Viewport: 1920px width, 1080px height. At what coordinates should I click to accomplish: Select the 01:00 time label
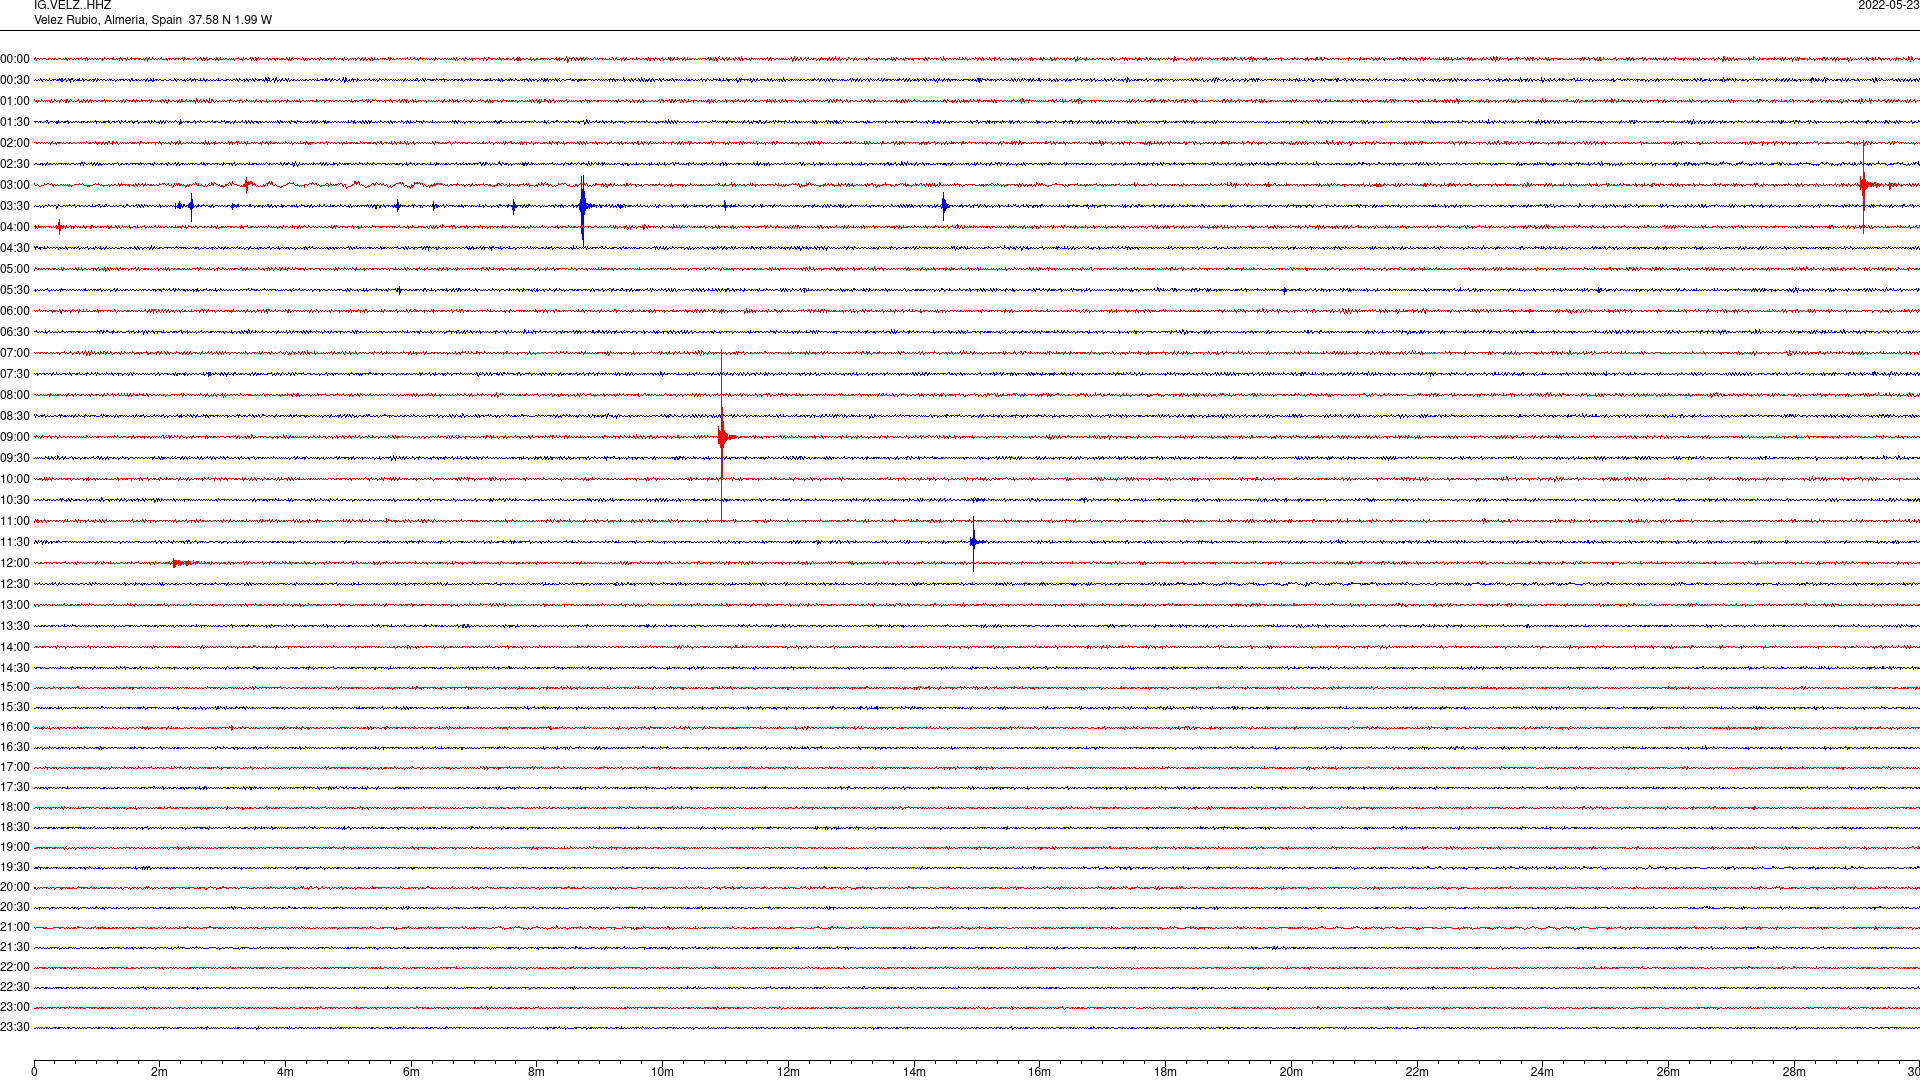tap(15, 101)
